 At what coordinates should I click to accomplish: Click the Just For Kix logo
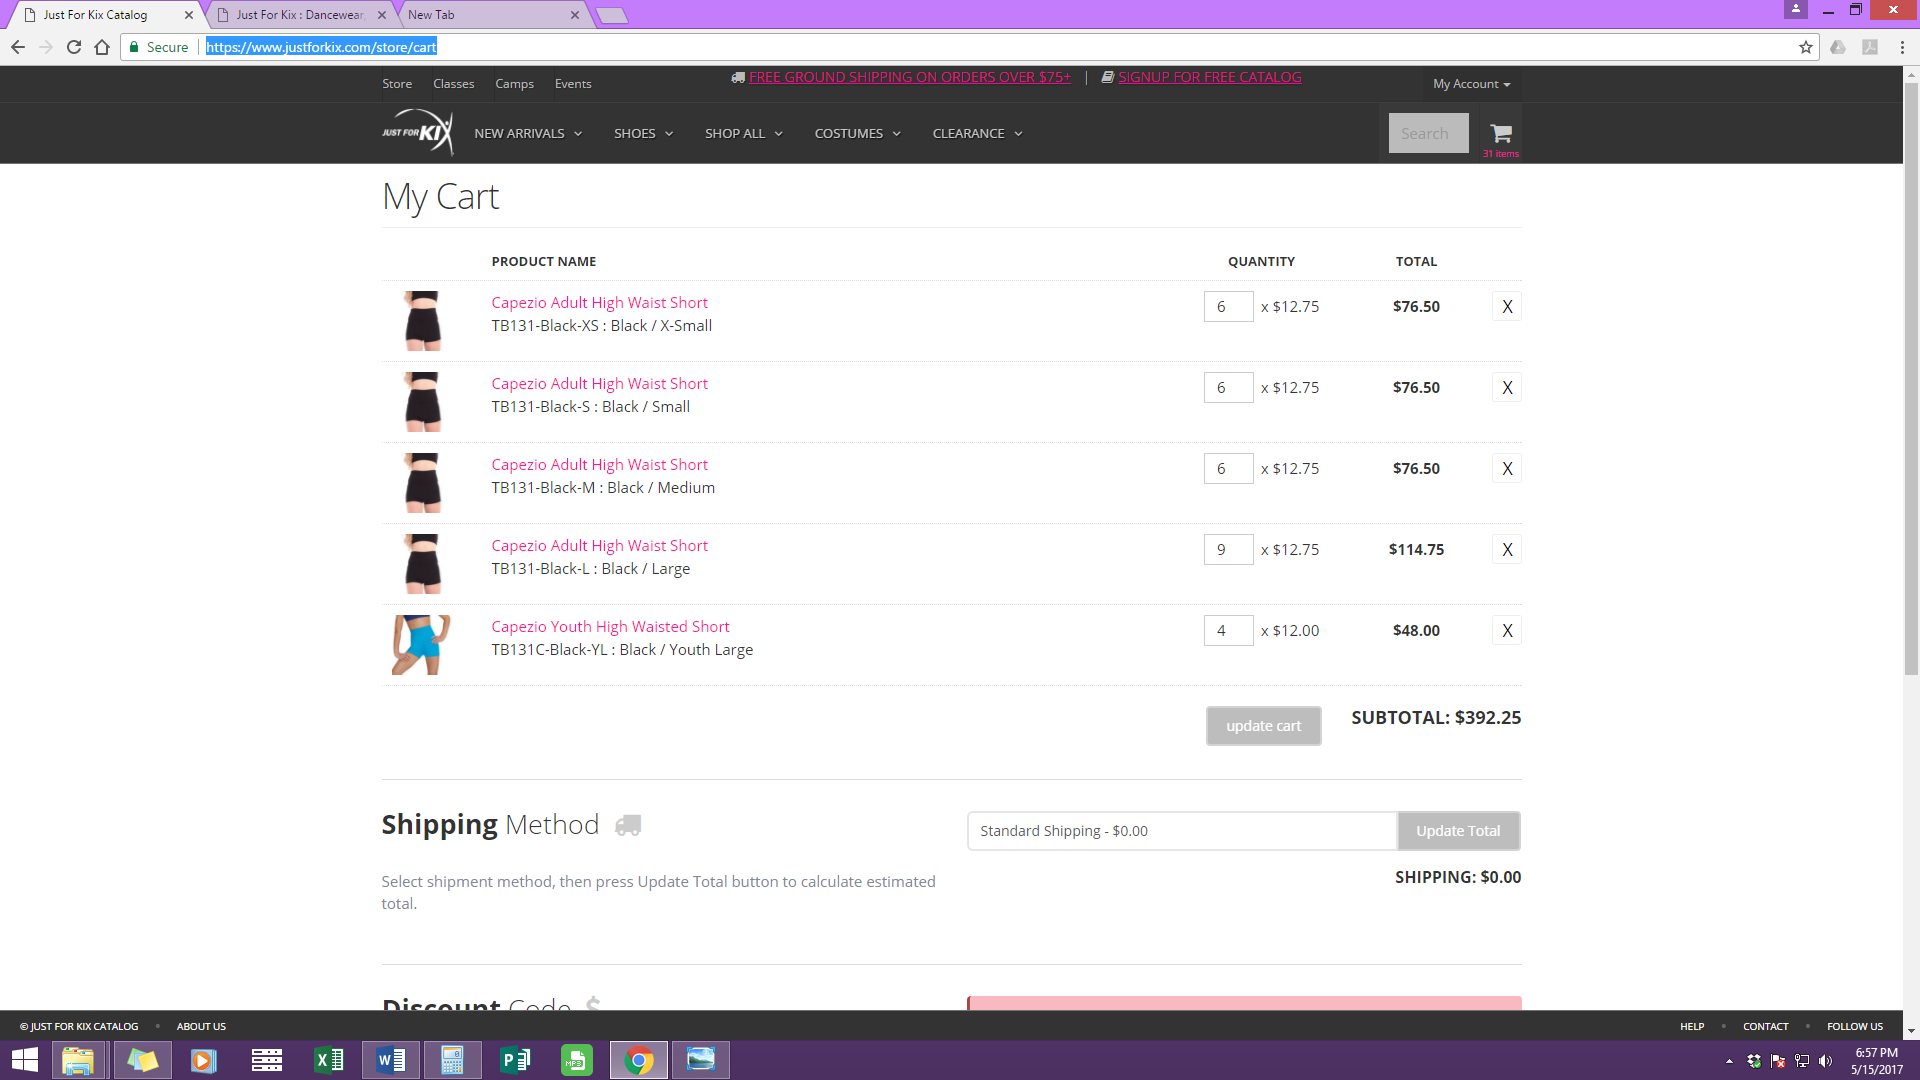point(417,133)
